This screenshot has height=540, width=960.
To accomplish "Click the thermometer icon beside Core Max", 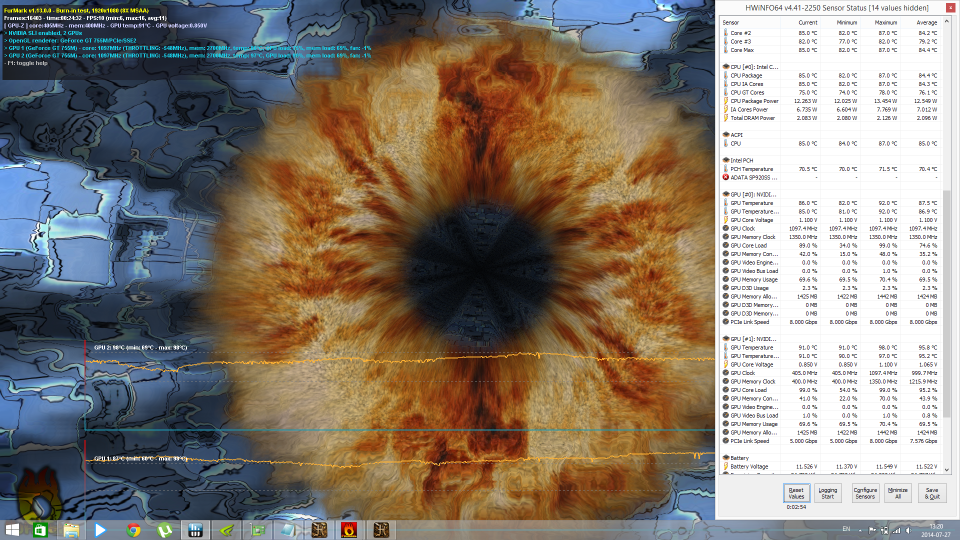I will coord(726,50).
